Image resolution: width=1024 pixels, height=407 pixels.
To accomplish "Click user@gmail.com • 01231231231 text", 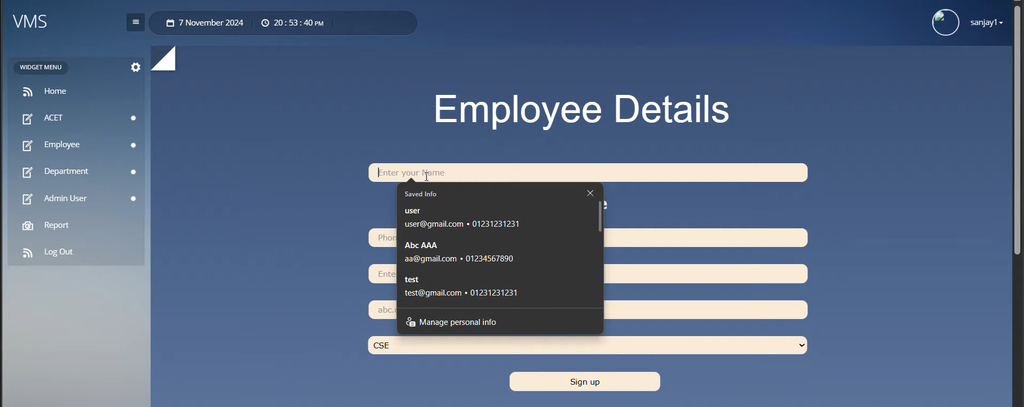I will tap(462, 224).
